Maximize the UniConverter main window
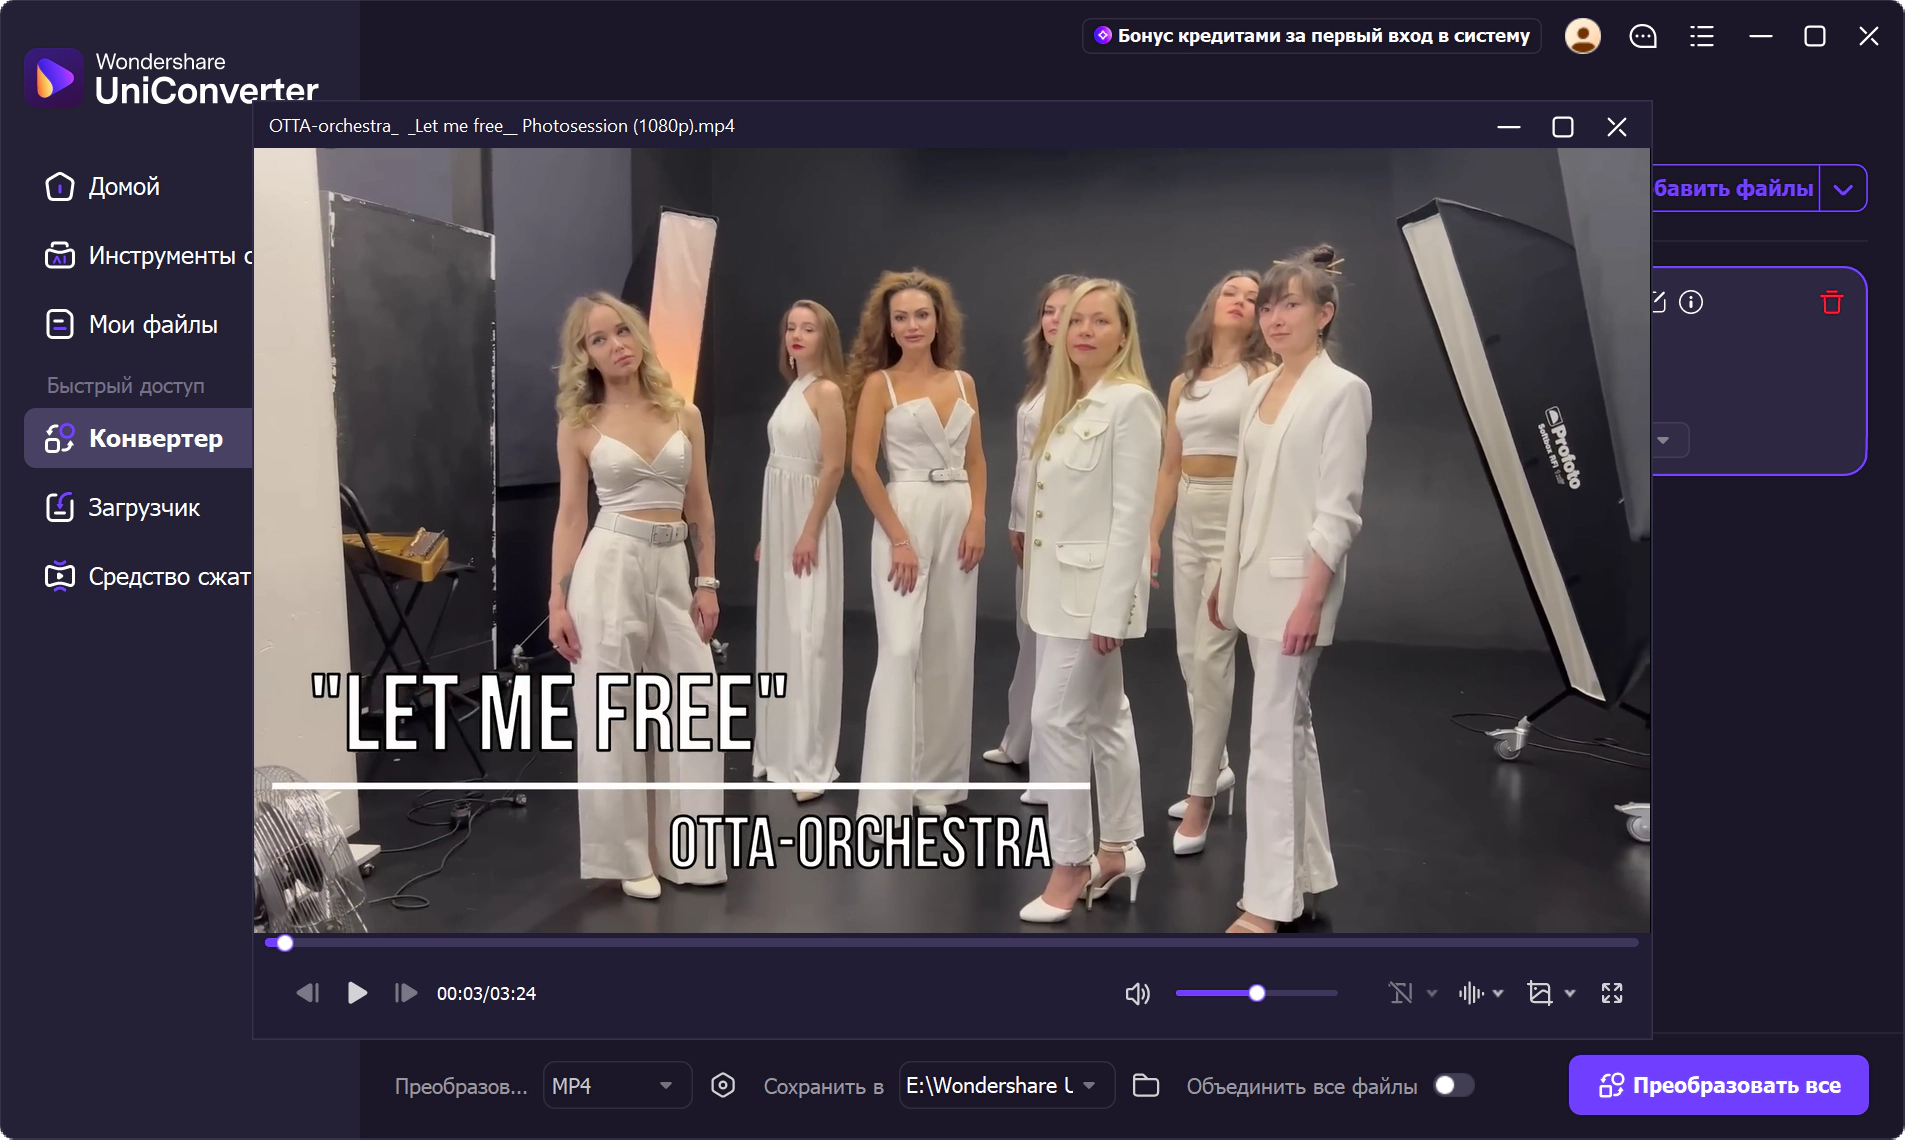The height and width of the screenshot is (1140, 1905). coord(1815,37)
